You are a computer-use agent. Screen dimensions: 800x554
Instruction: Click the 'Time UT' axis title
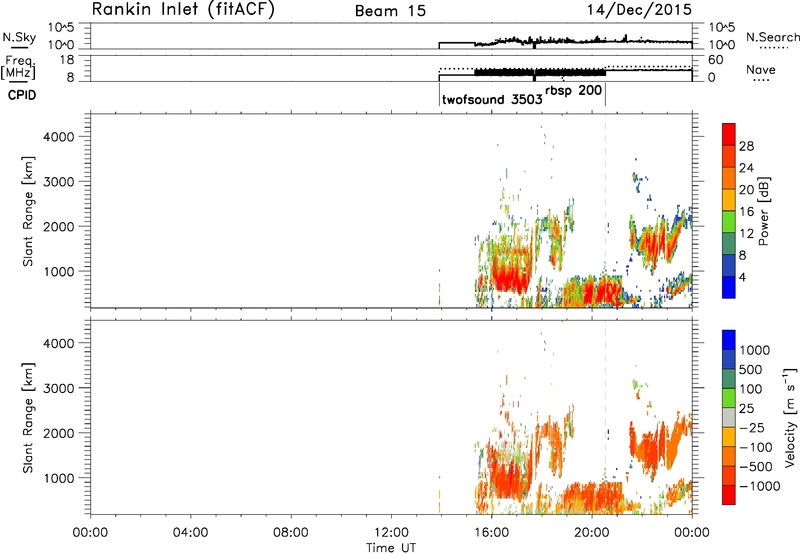tap(391, 548)
